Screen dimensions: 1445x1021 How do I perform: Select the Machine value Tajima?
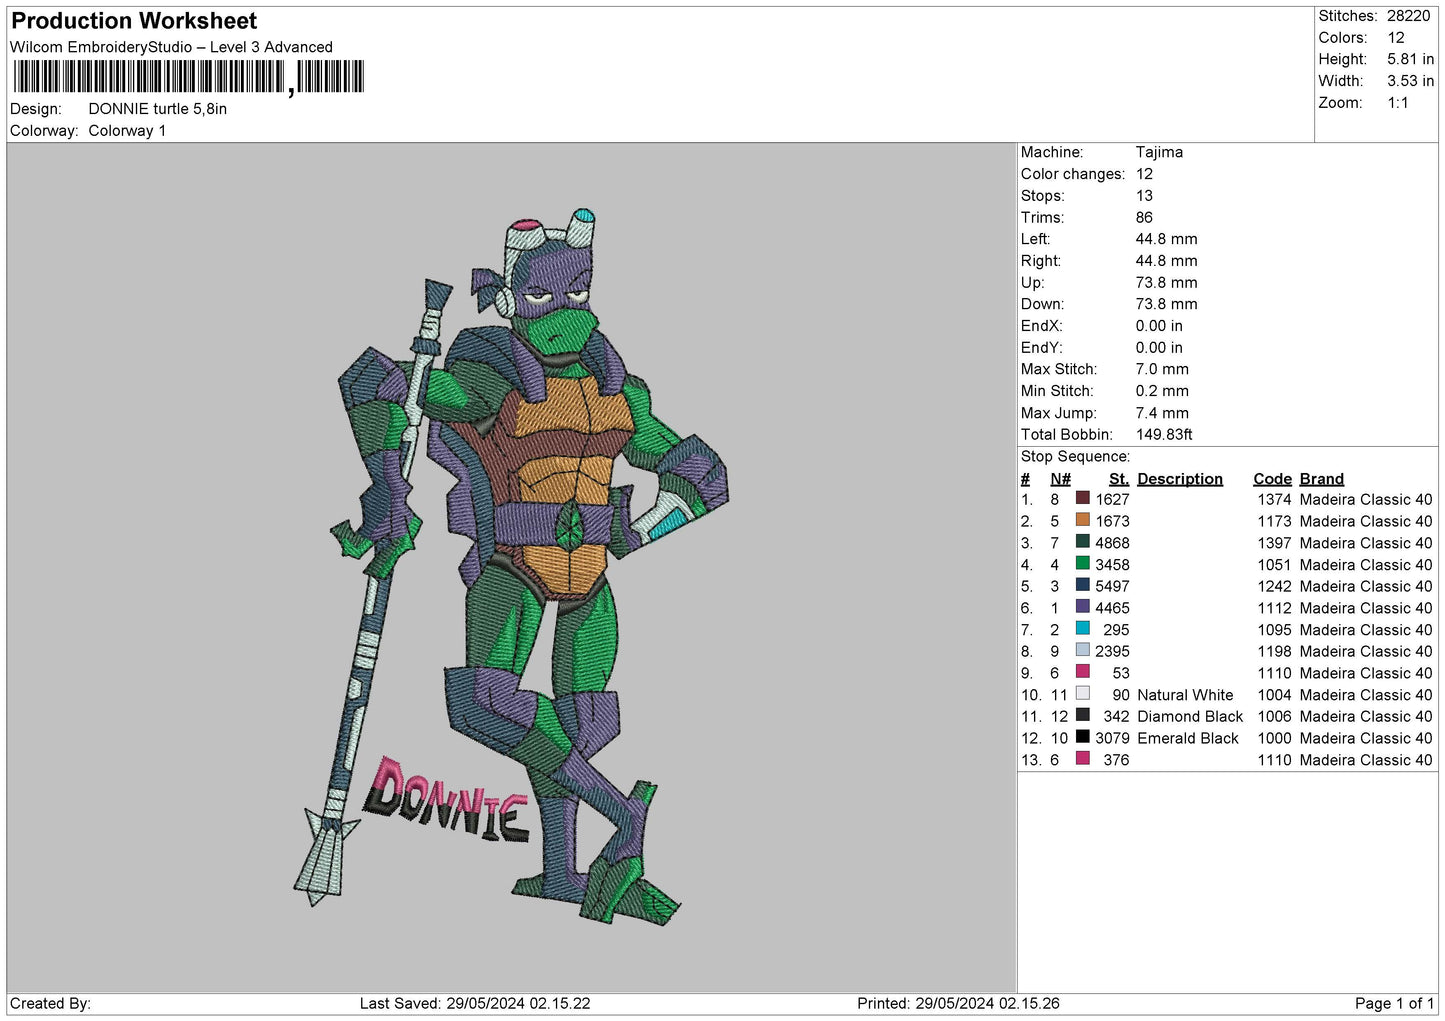click(1159, 152)
